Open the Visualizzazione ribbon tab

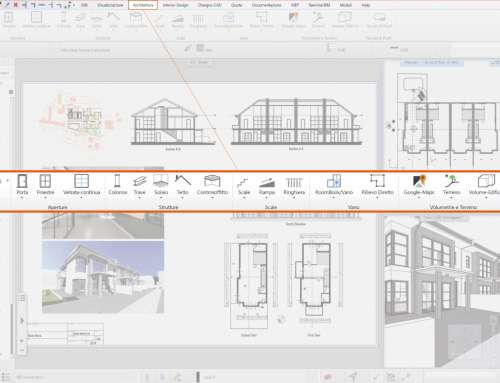(110, 5)
